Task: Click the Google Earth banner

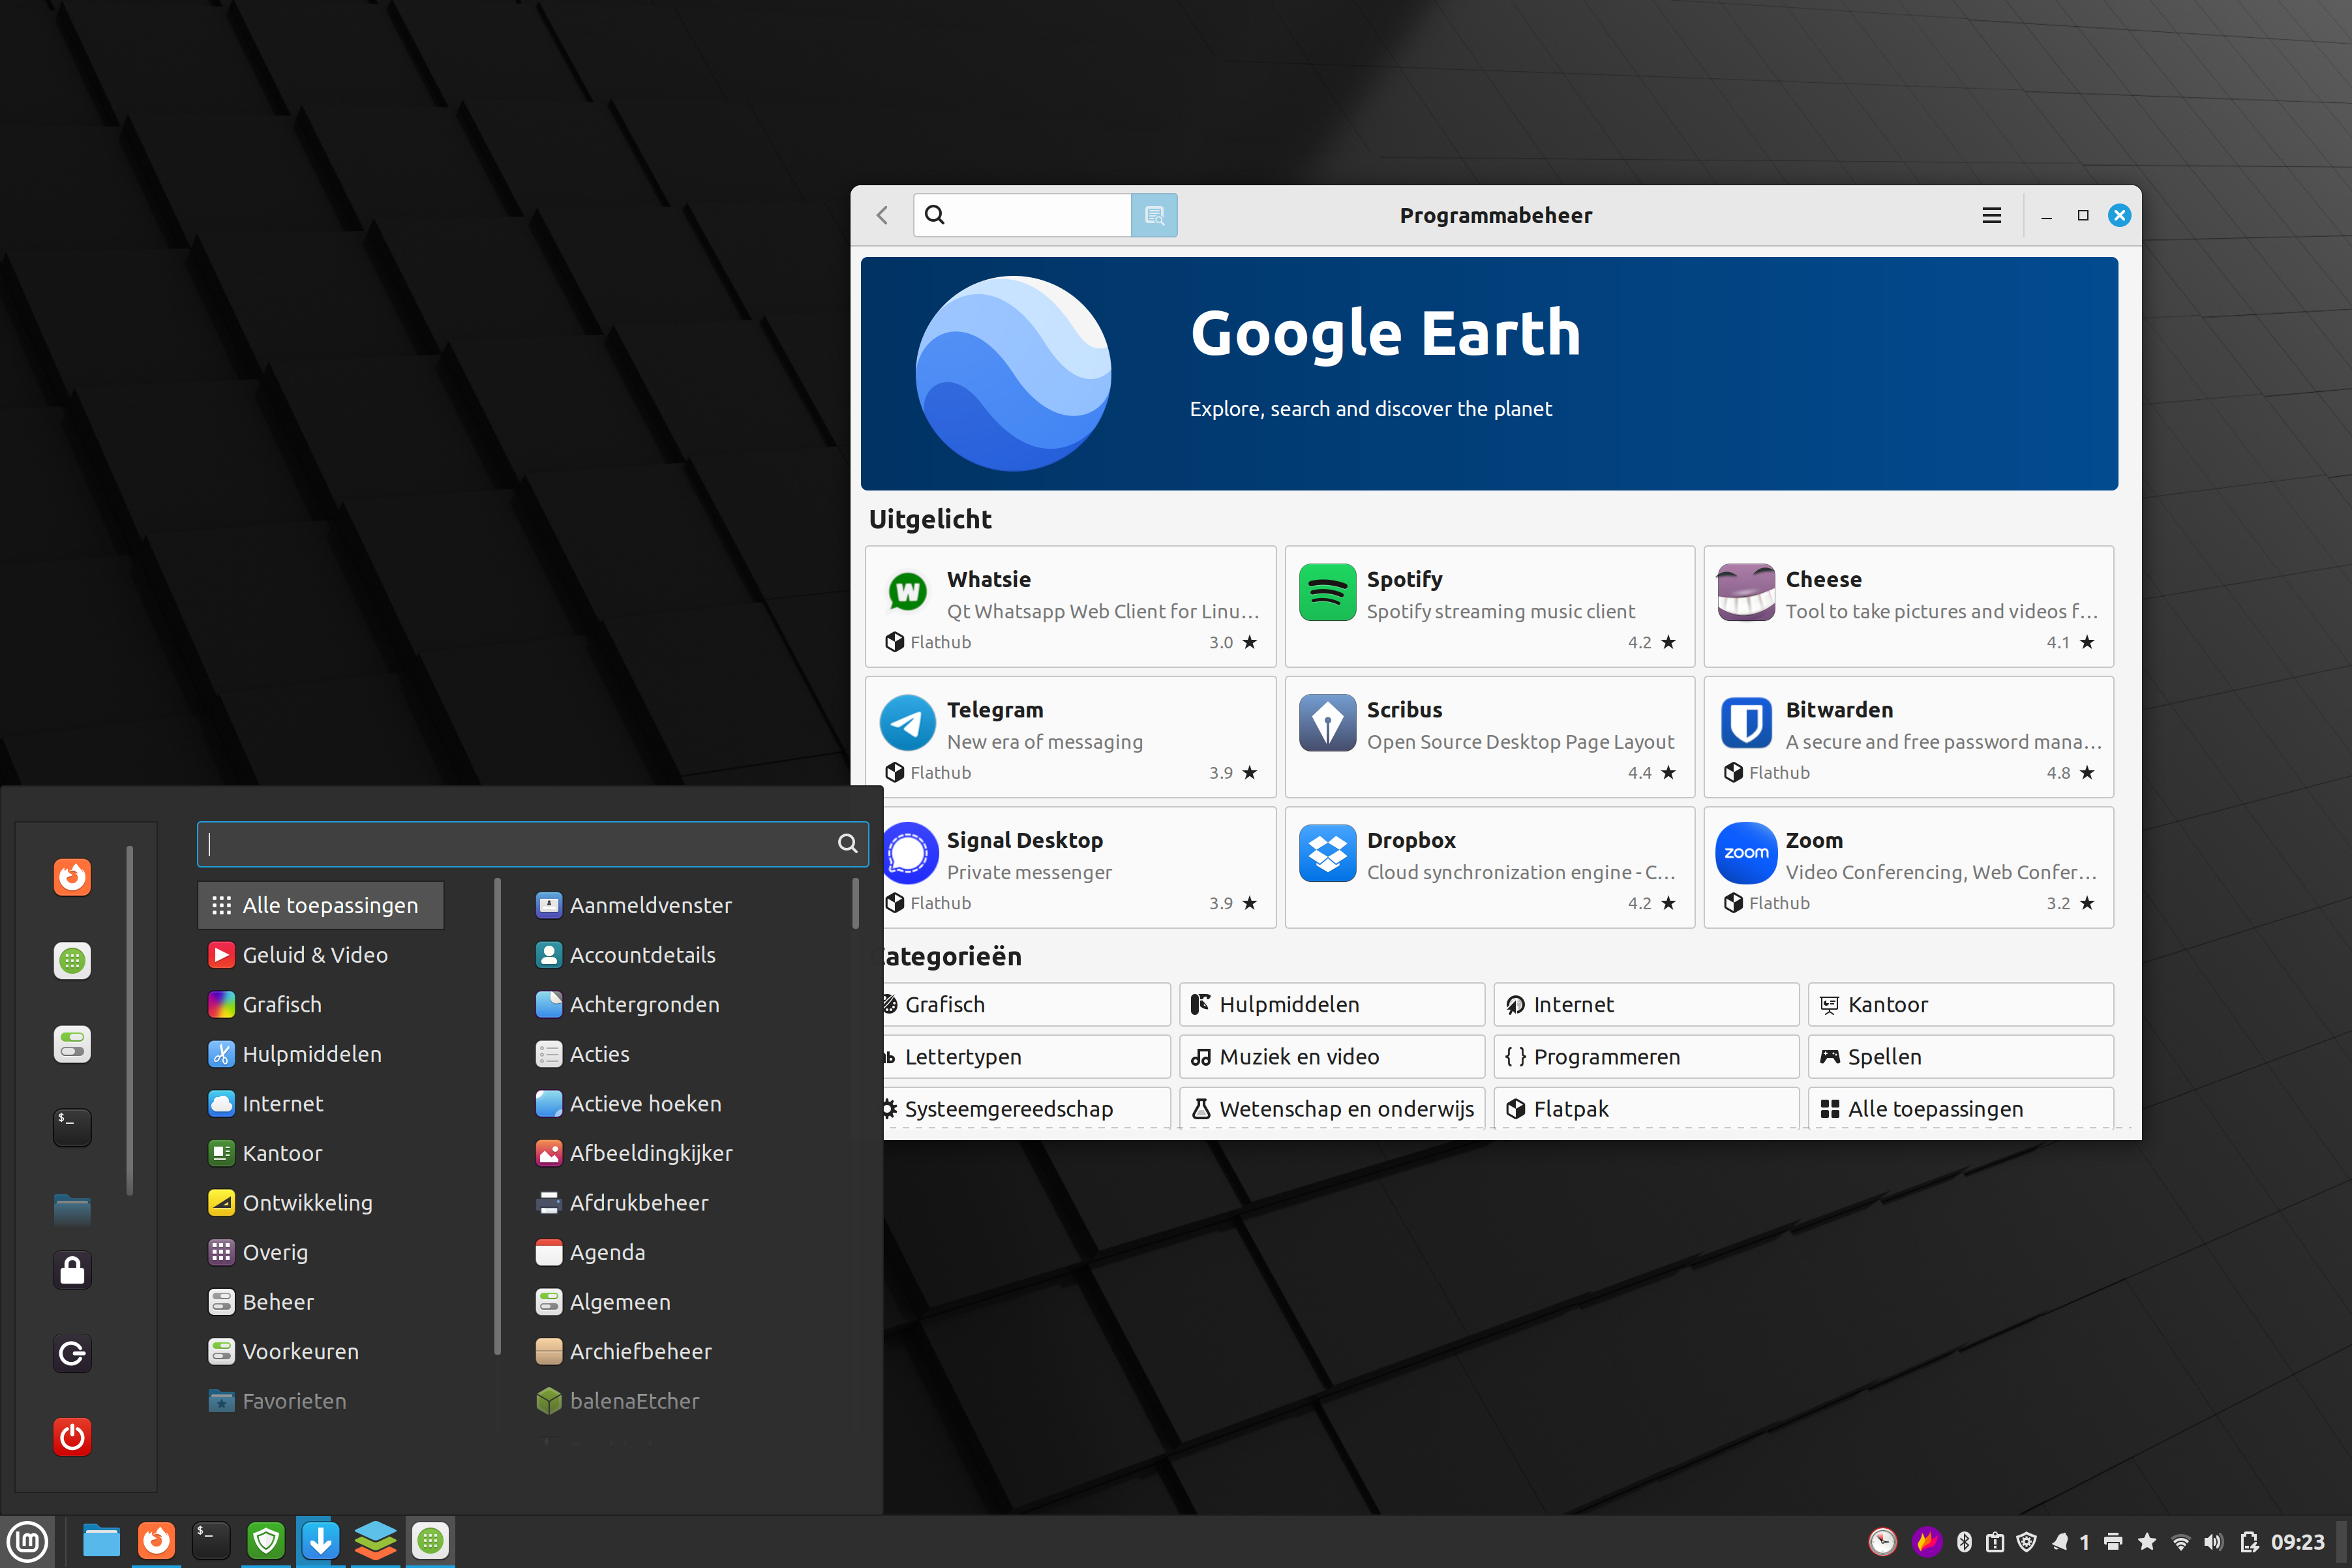Action: (x=1489, y=373)
